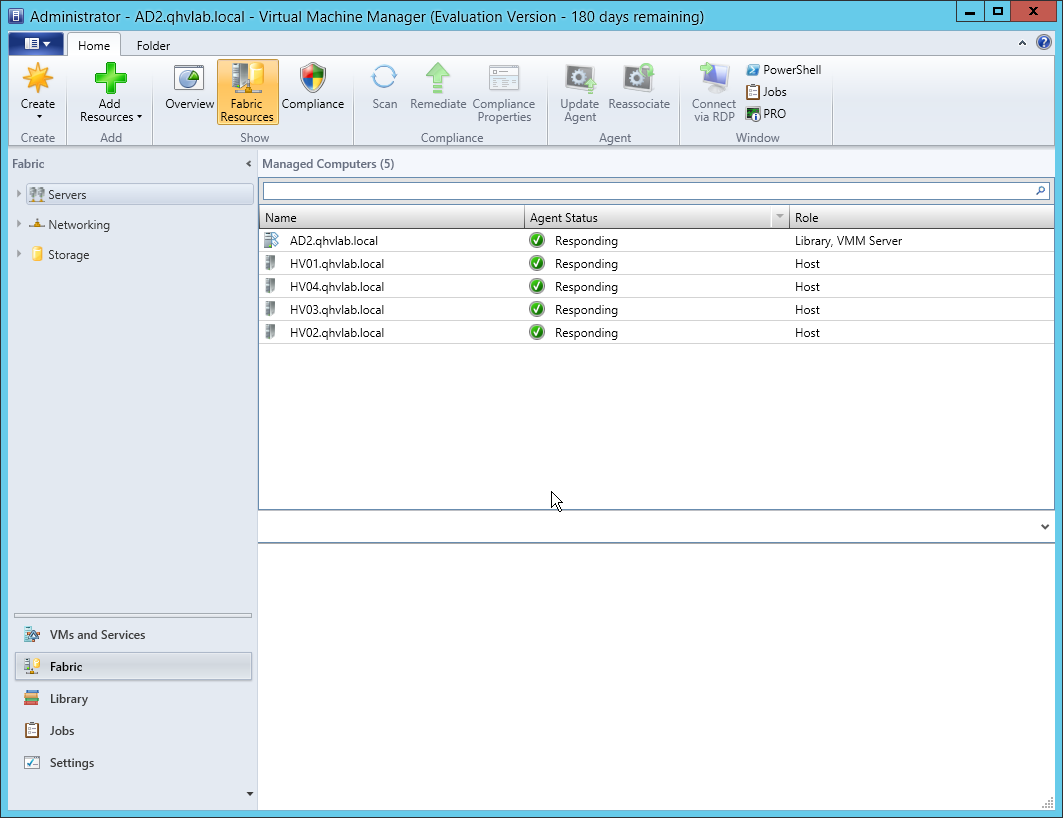The width and height of the screenshot is (1063, 818).
Task: Sort by the Role column header
Action: [921, 218]
